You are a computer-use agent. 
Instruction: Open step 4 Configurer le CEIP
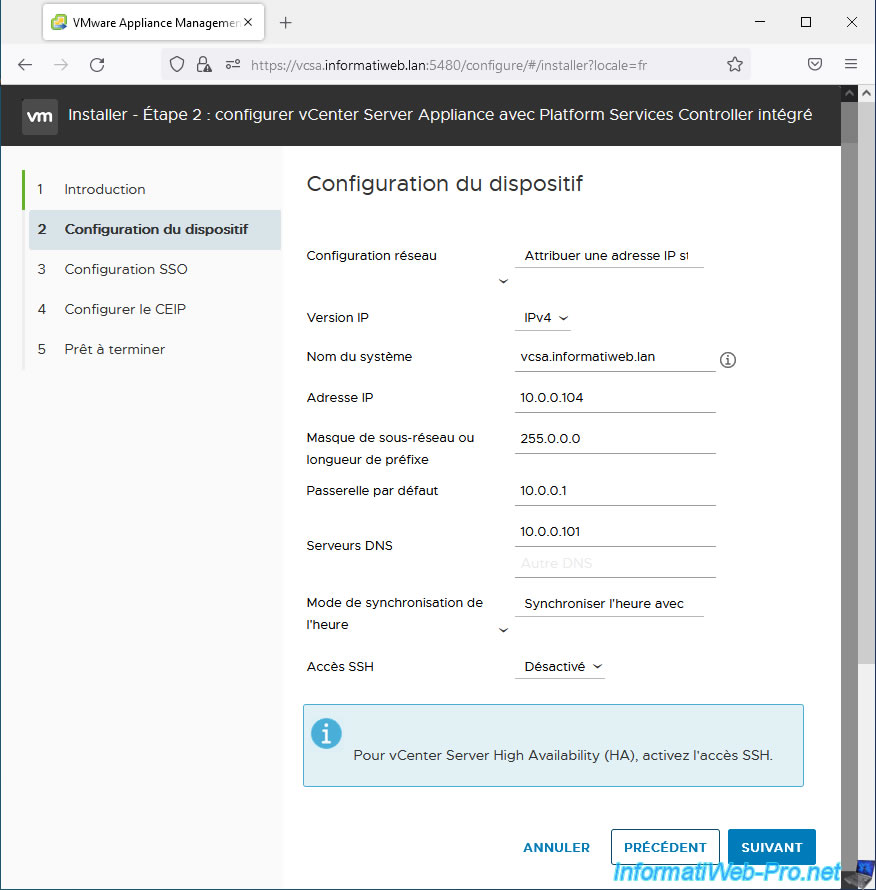point(125,309)
